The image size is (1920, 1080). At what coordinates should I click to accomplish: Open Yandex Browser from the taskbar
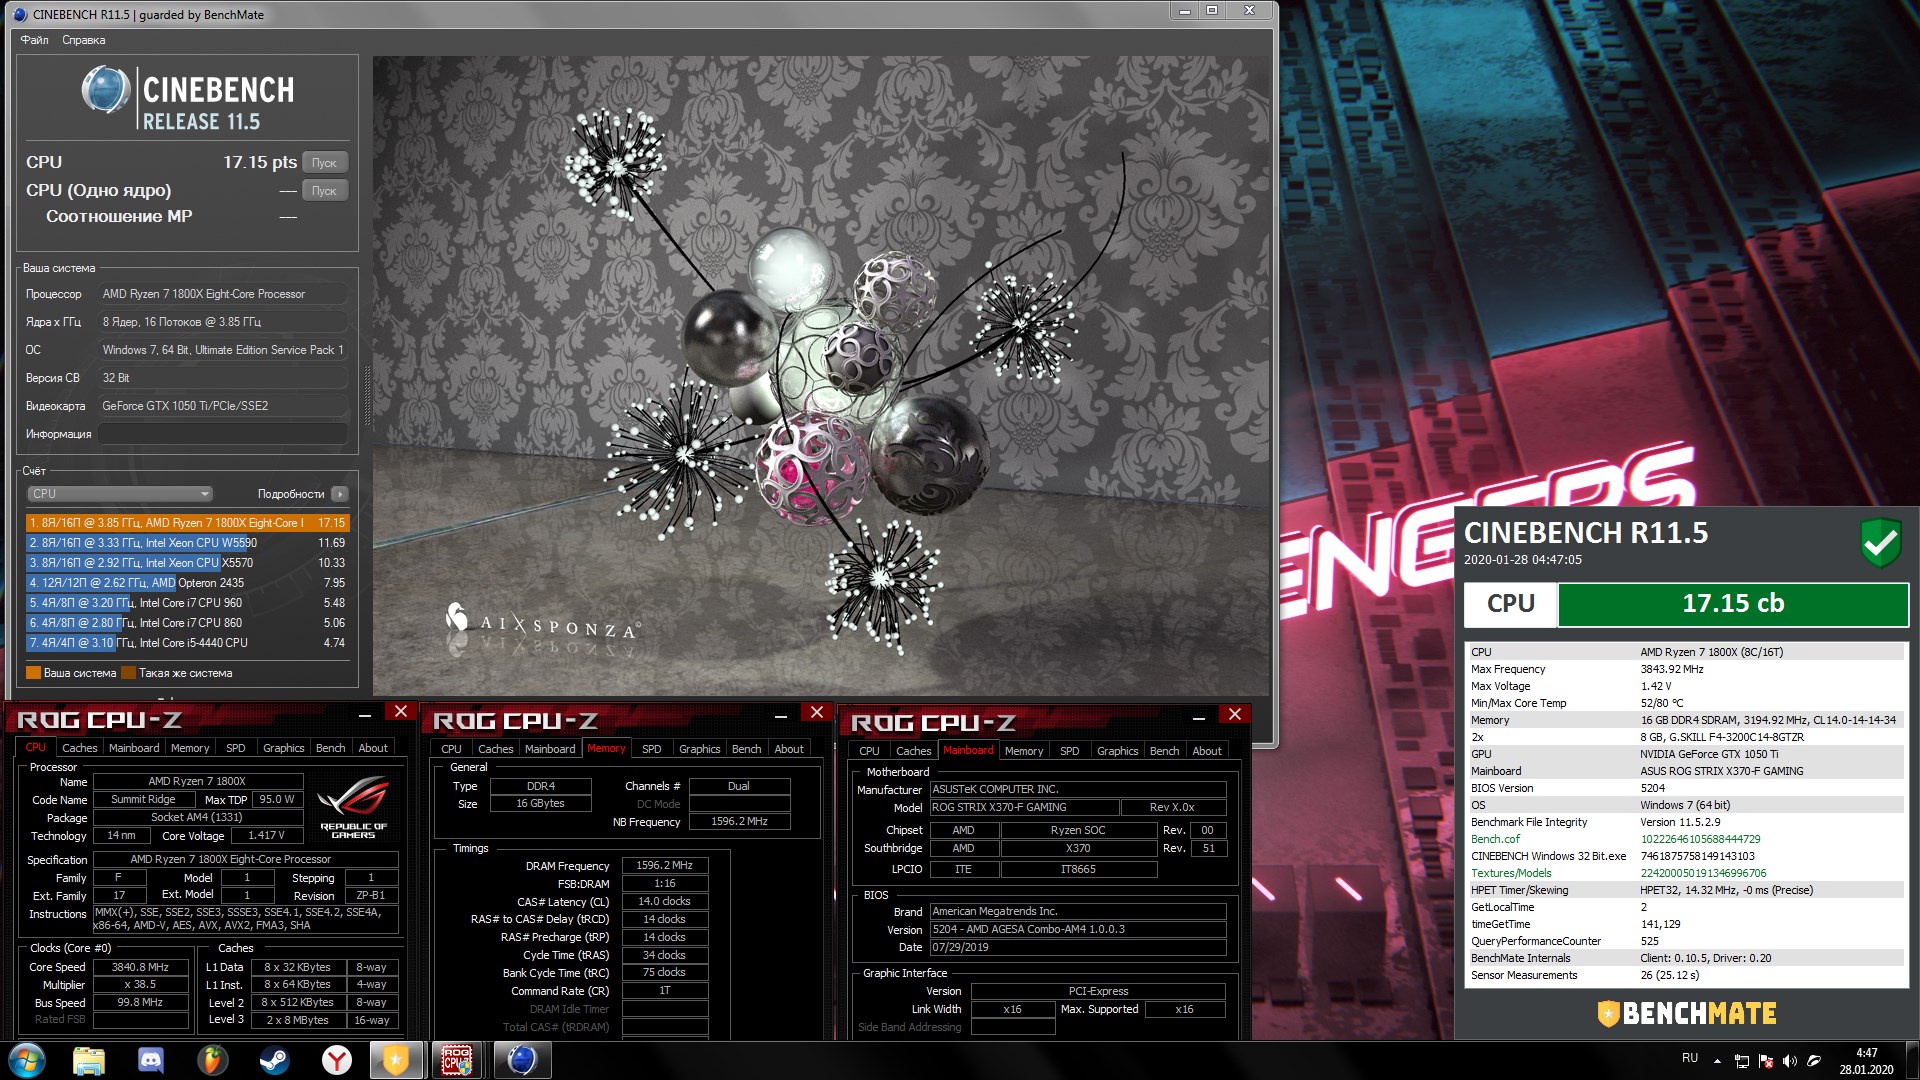point(336,1060)
